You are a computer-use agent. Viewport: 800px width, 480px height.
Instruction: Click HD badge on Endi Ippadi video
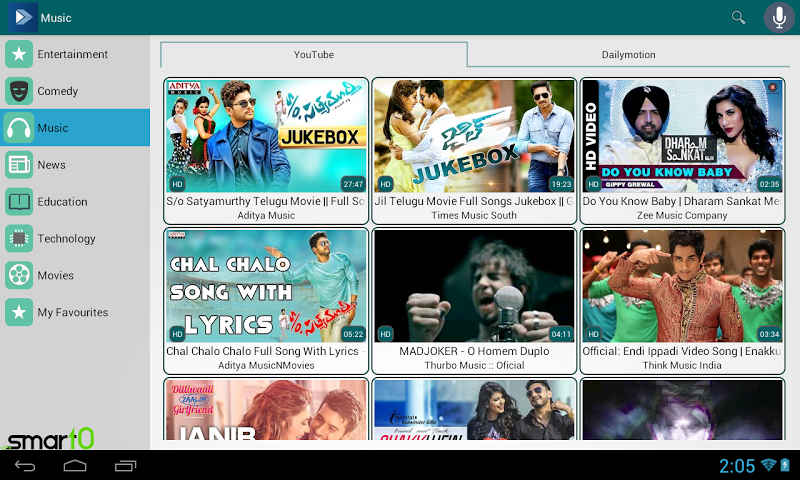coord(593,334)
